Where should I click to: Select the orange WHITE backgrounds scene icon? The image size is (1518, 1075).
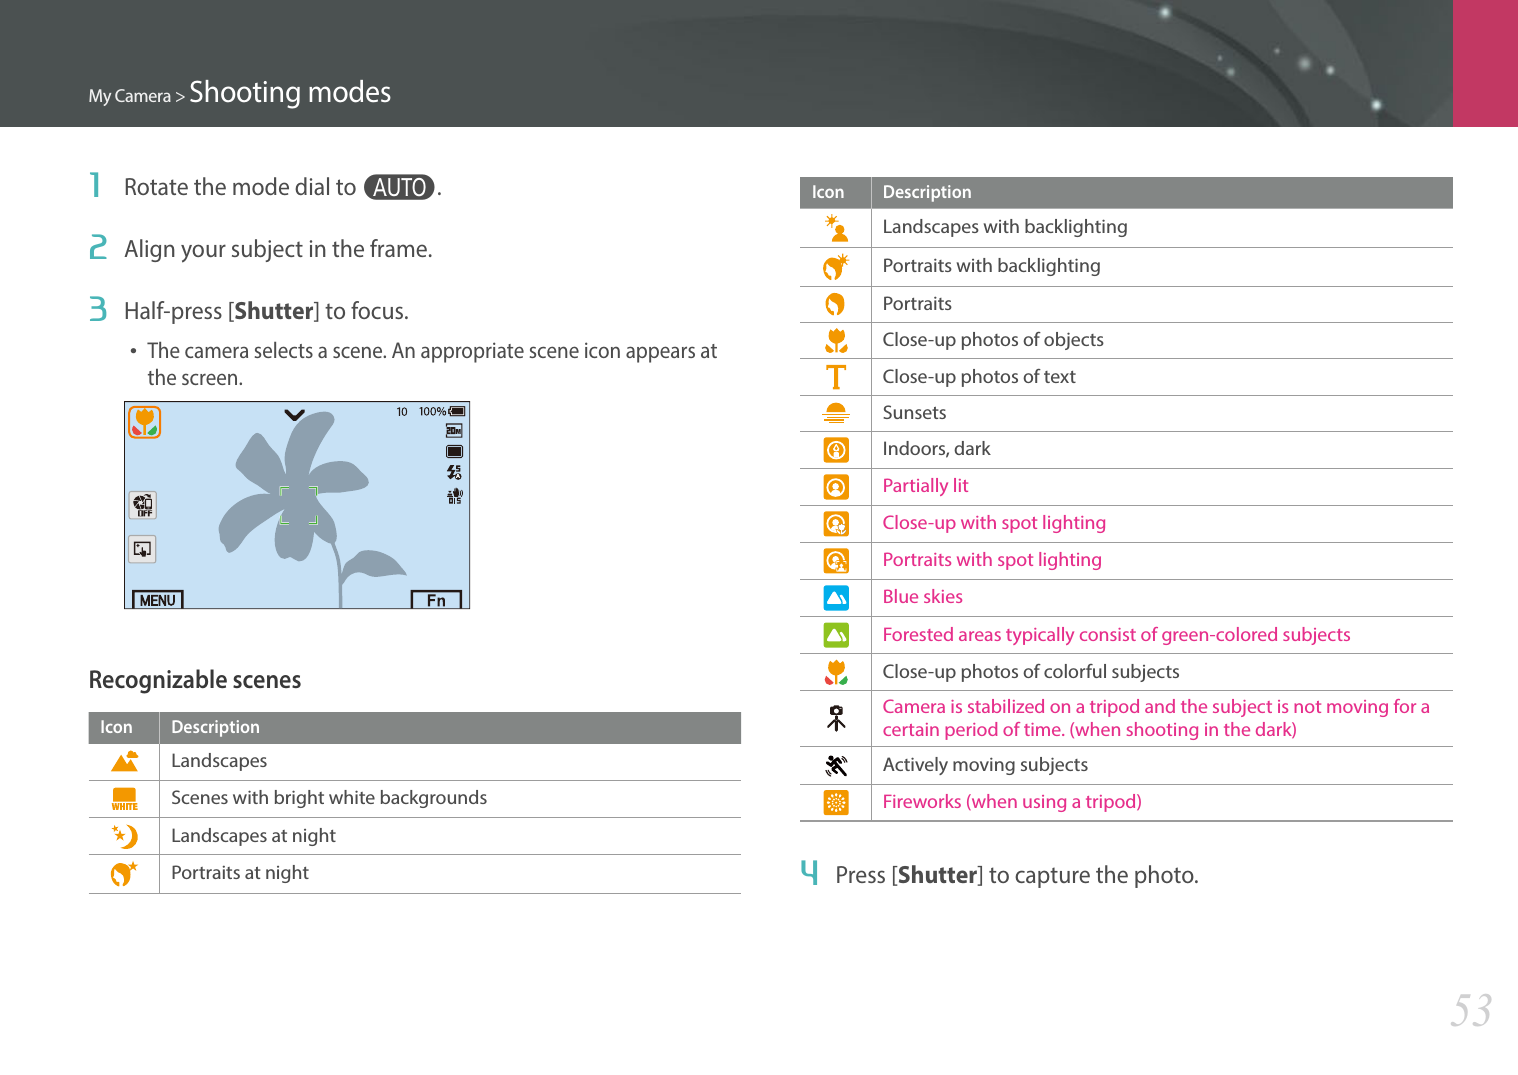click(125, 799)
